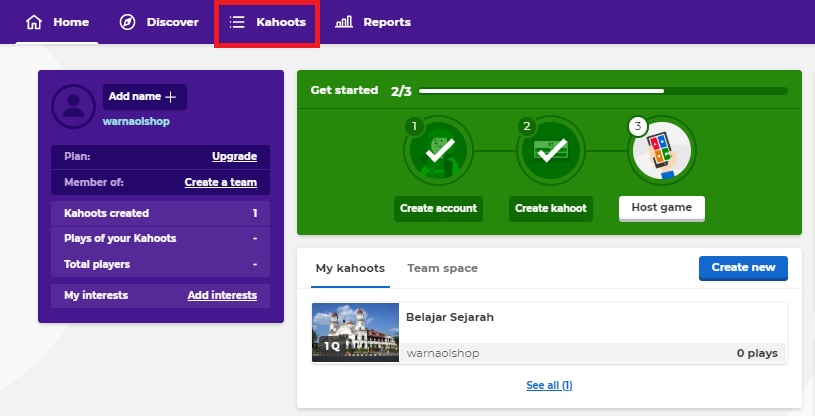The image size is (815, 416).
Task: Click the Get started 2/3 counter
Action: (401, 92)
